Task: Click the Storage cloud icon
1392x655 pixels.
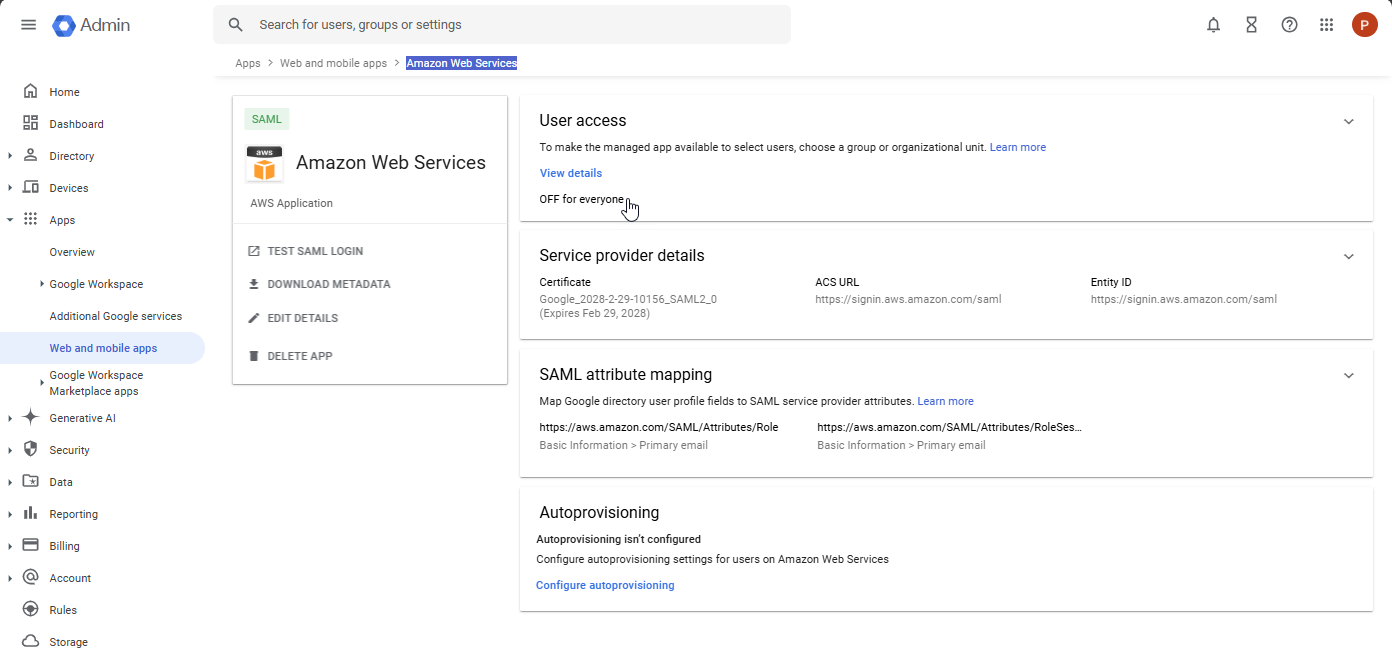Action: point(30,641)
